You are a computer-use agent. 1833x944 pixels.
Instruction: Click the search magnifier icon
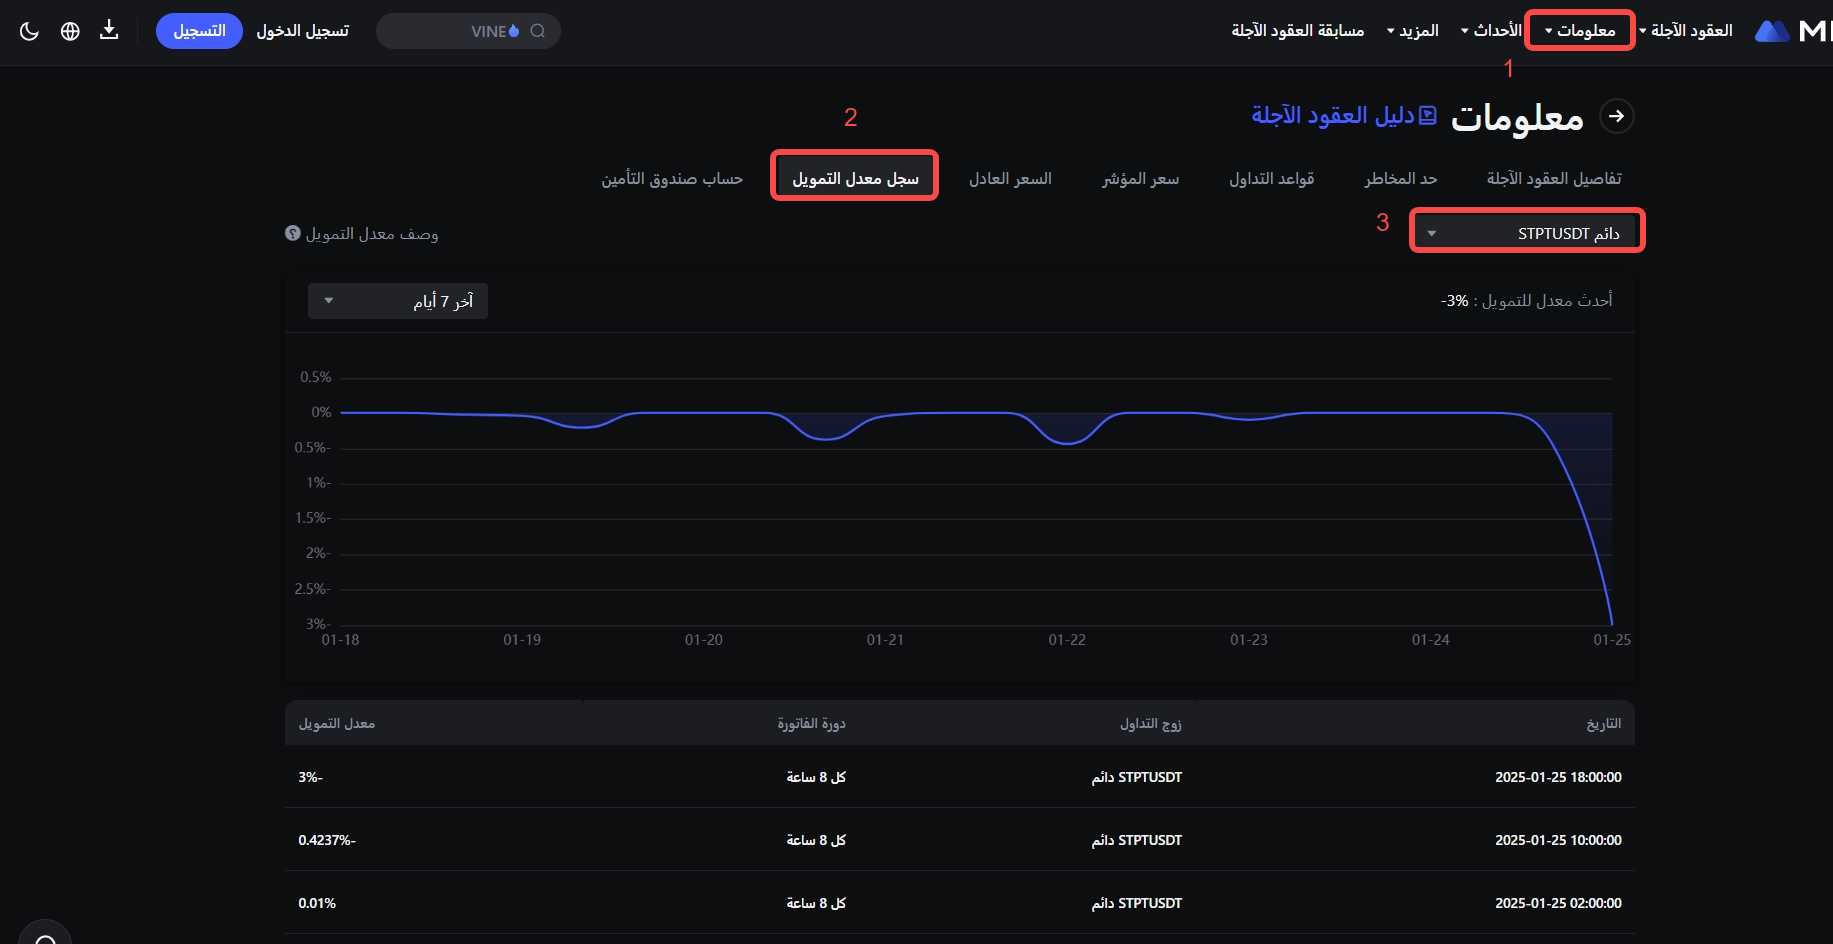tap(538, 31)
